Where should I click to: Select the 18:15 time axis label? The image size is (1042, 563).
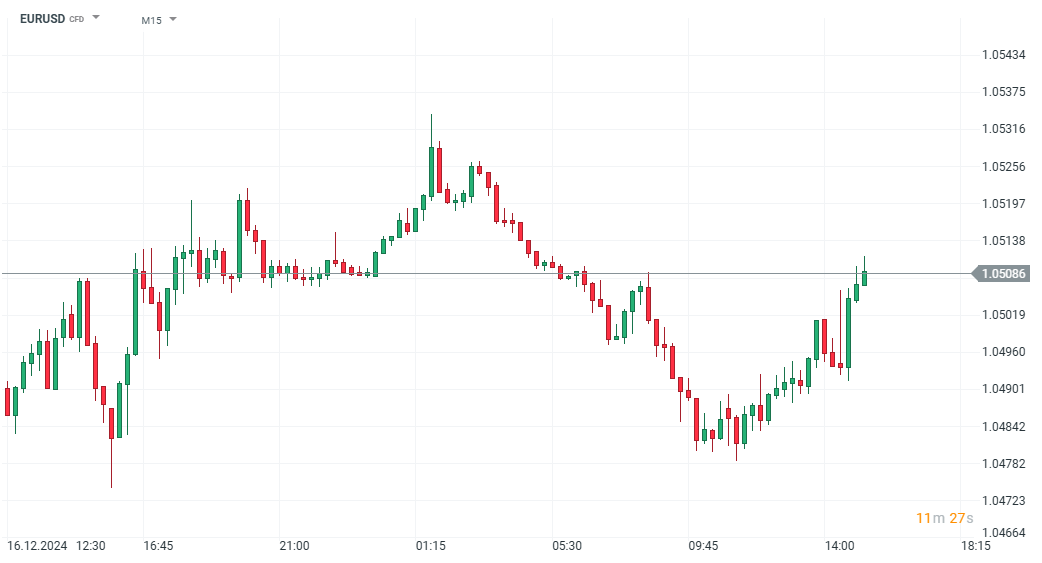[x=976, y=546]
